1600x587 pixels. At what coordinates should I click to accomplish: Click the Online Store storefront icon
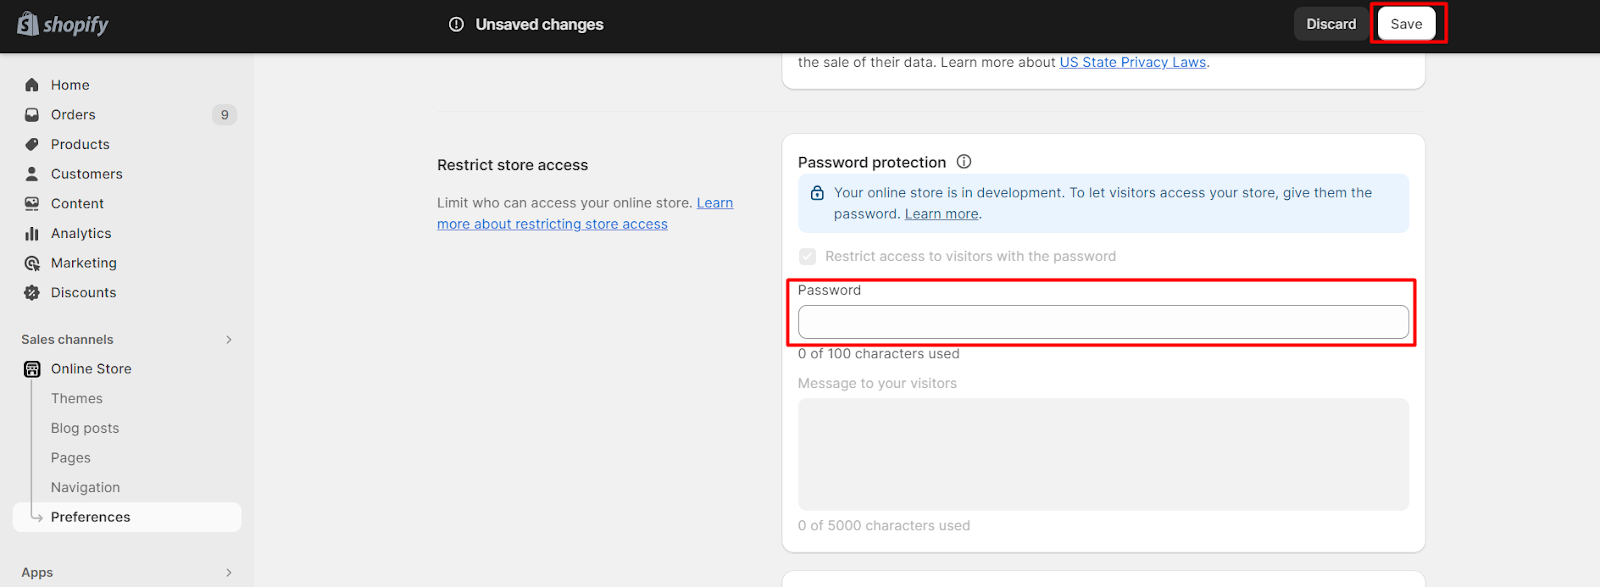(32, 369)
